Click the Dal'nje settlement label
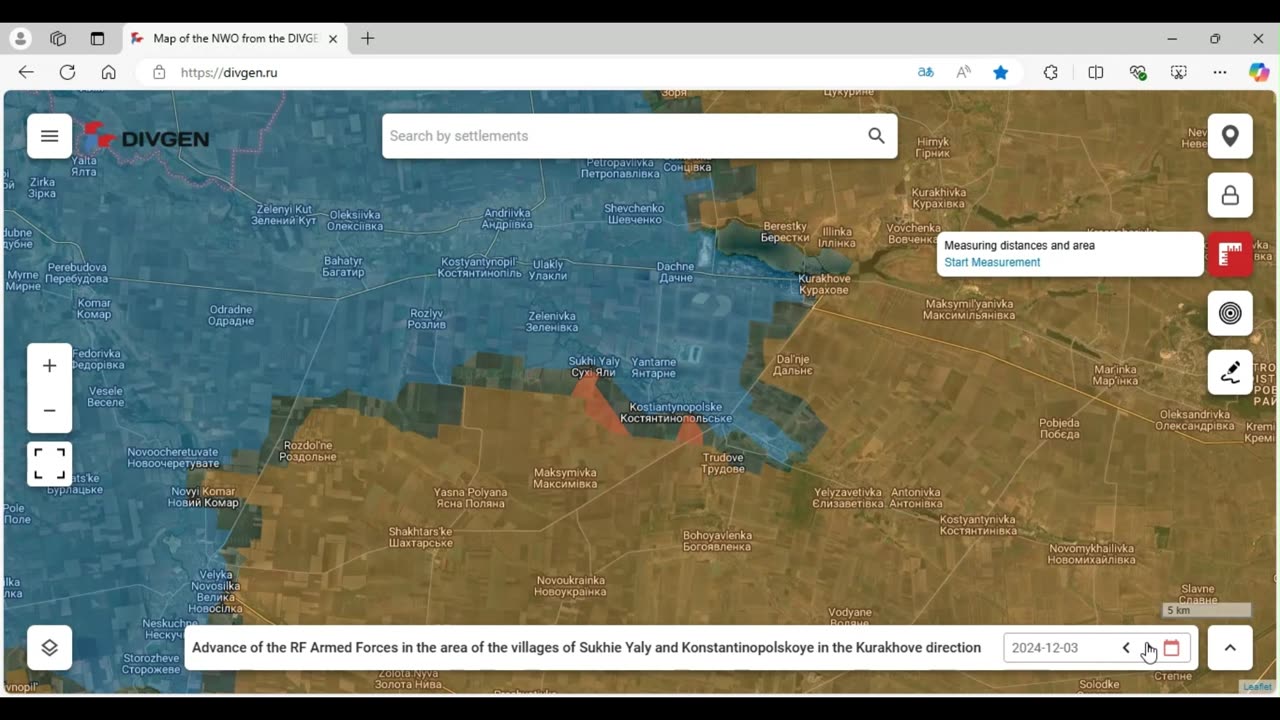 [x=793, y=364]
